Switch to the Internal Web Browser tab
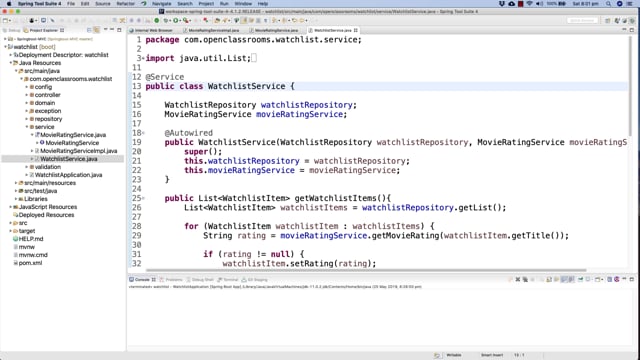This screenshot has height=360, width=640. tap(151, 30)
